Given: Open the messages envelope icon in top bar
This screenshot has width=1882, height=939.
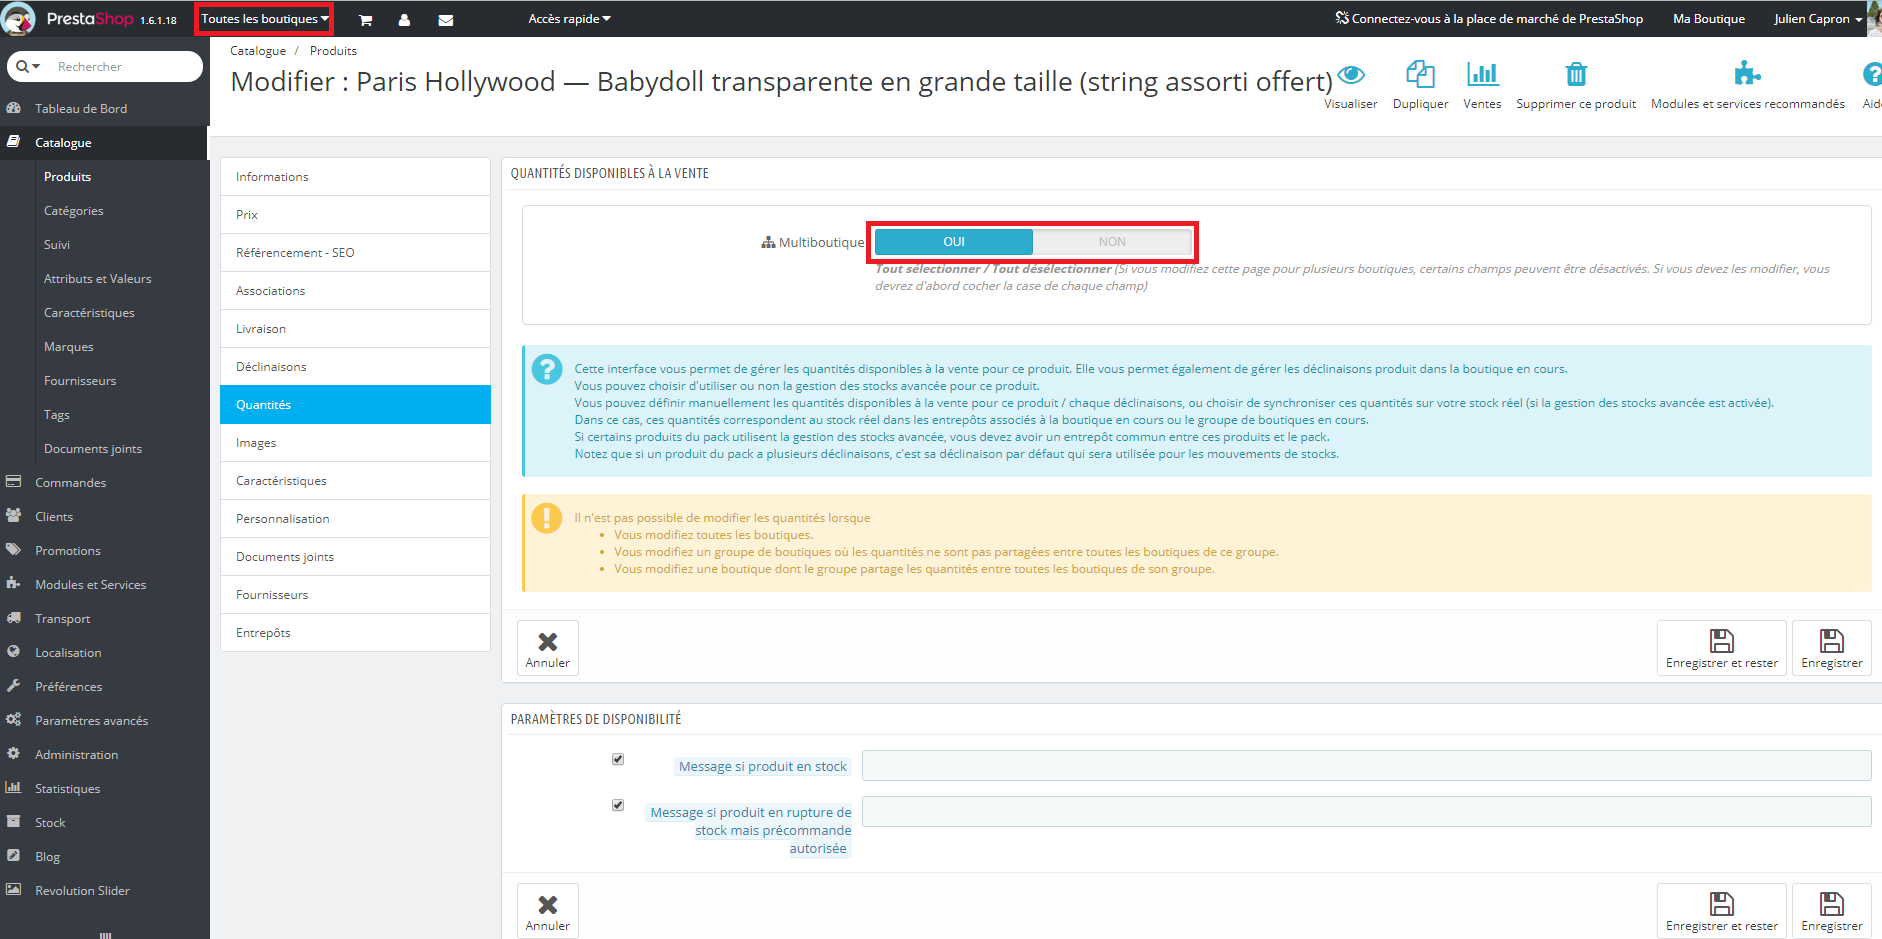Looking at the screenshot, I should click(446, 20).
